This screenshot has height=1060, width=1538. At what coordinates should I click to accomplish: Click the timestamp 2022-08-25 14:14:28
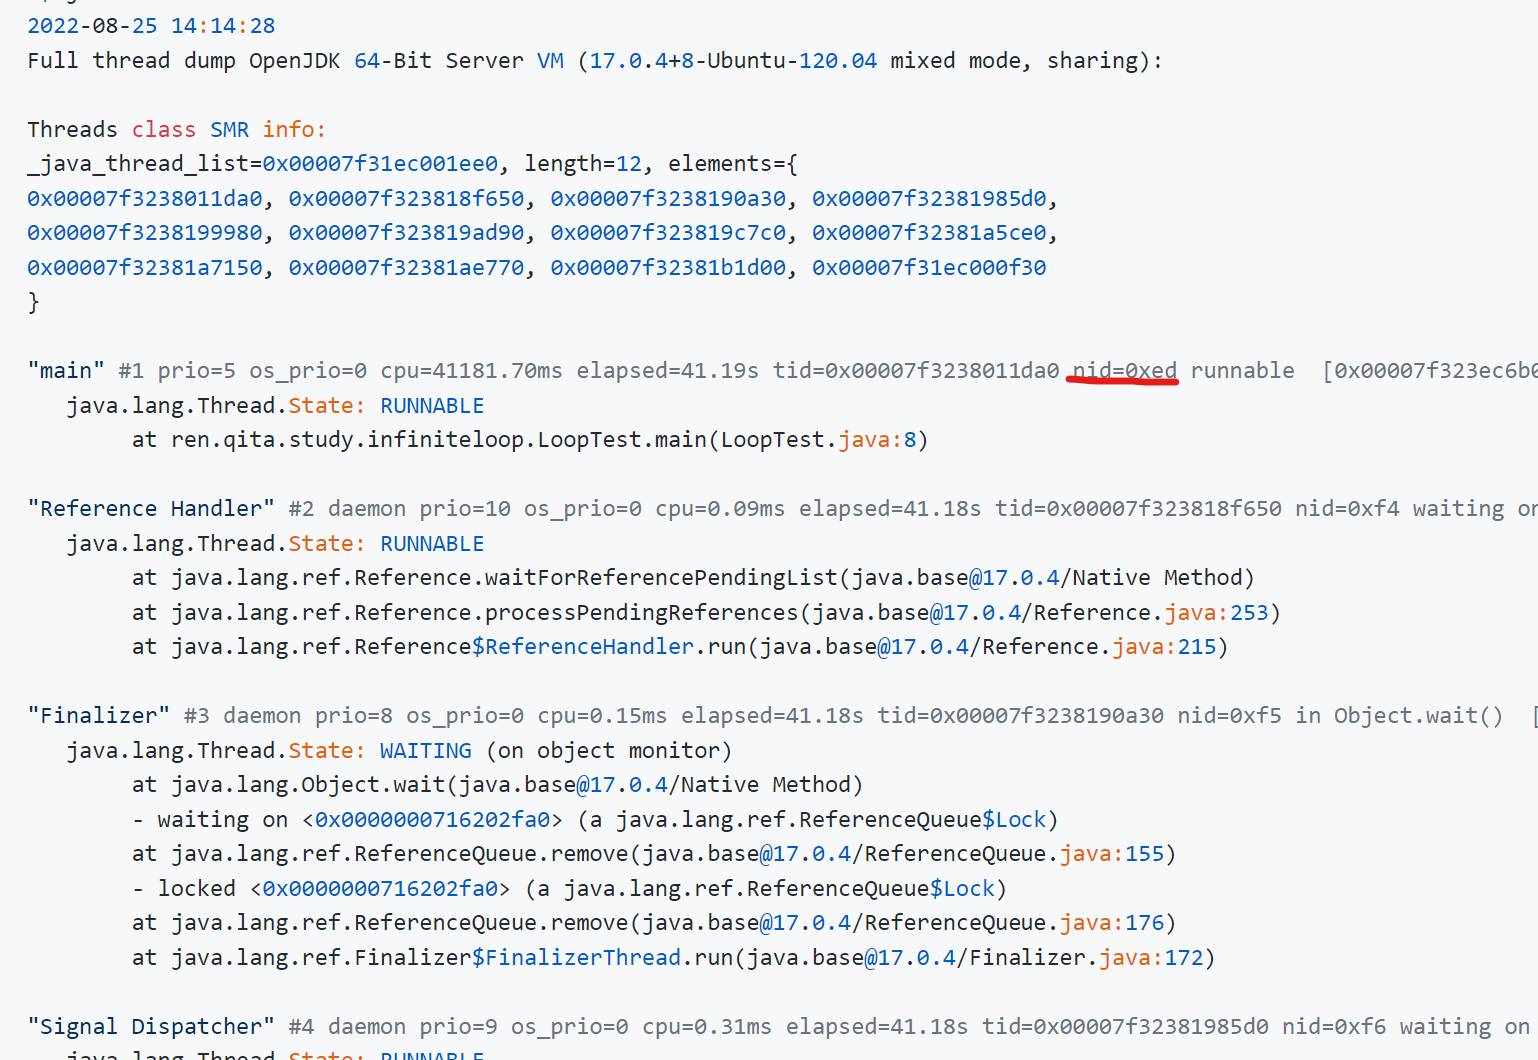coord(151,26)
